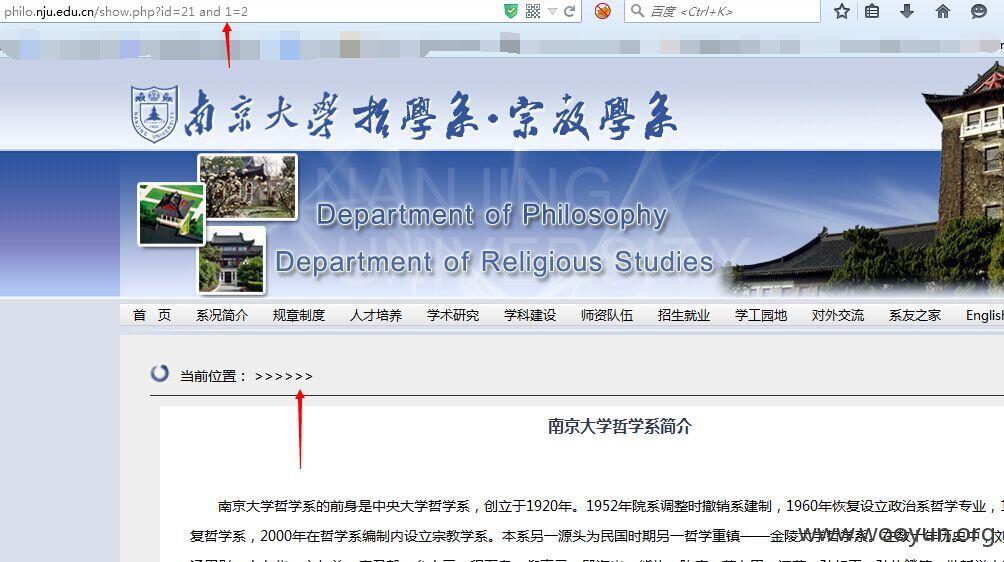Viewport: 1004px width, 562px height.
Task: Click the 当前位置 breadcrumb text
Action: (213, 376)
